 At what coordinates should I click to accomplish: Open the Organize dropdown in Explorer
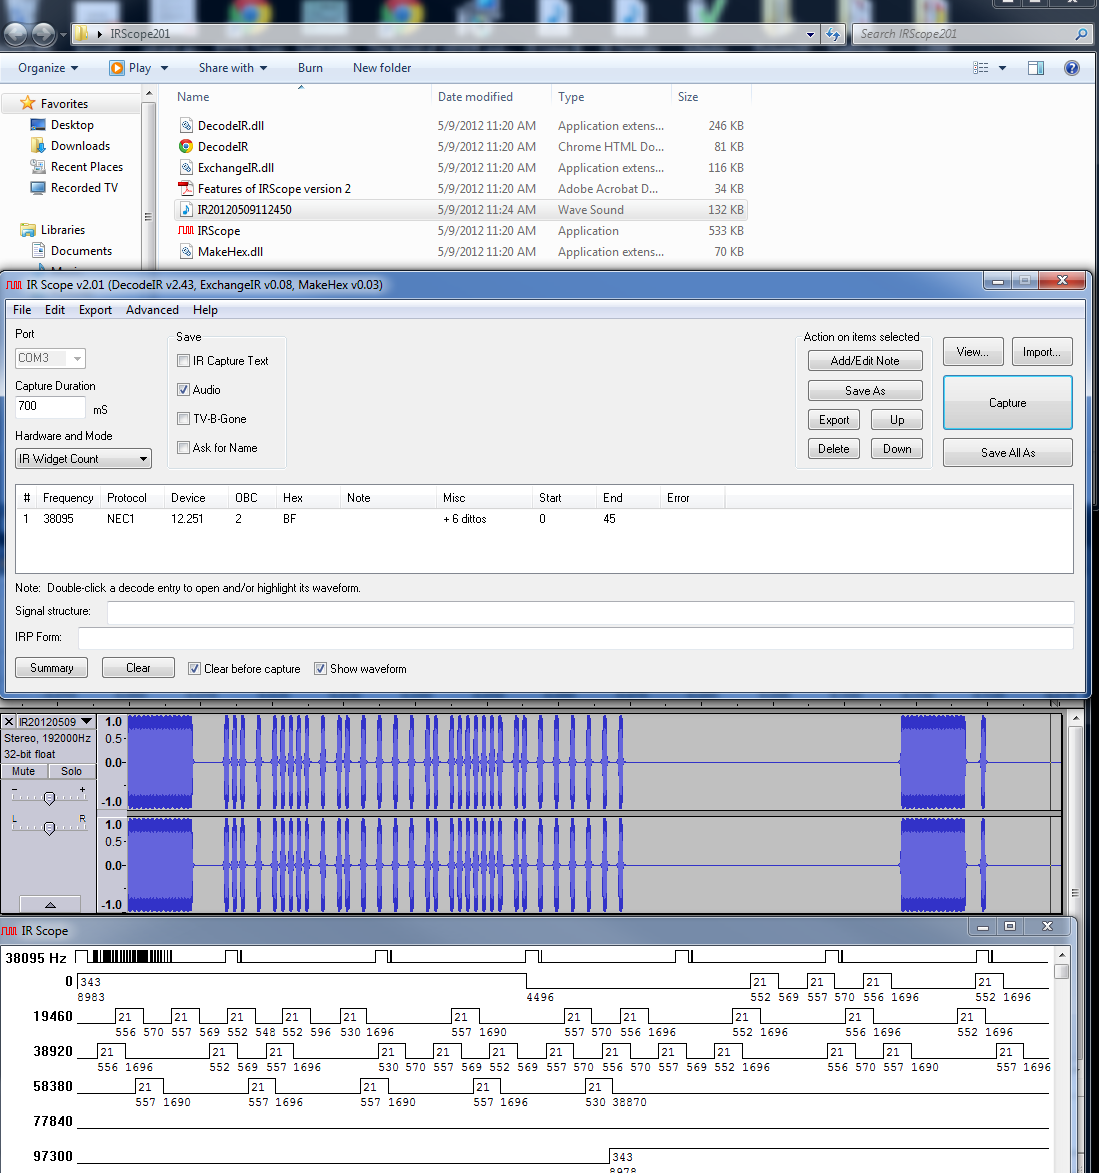47,68
